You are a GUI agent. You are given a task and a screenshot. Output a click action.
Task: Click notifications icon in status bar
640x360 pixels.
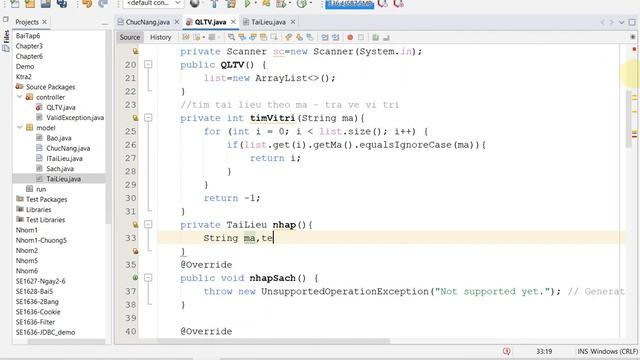coord(507,351)
